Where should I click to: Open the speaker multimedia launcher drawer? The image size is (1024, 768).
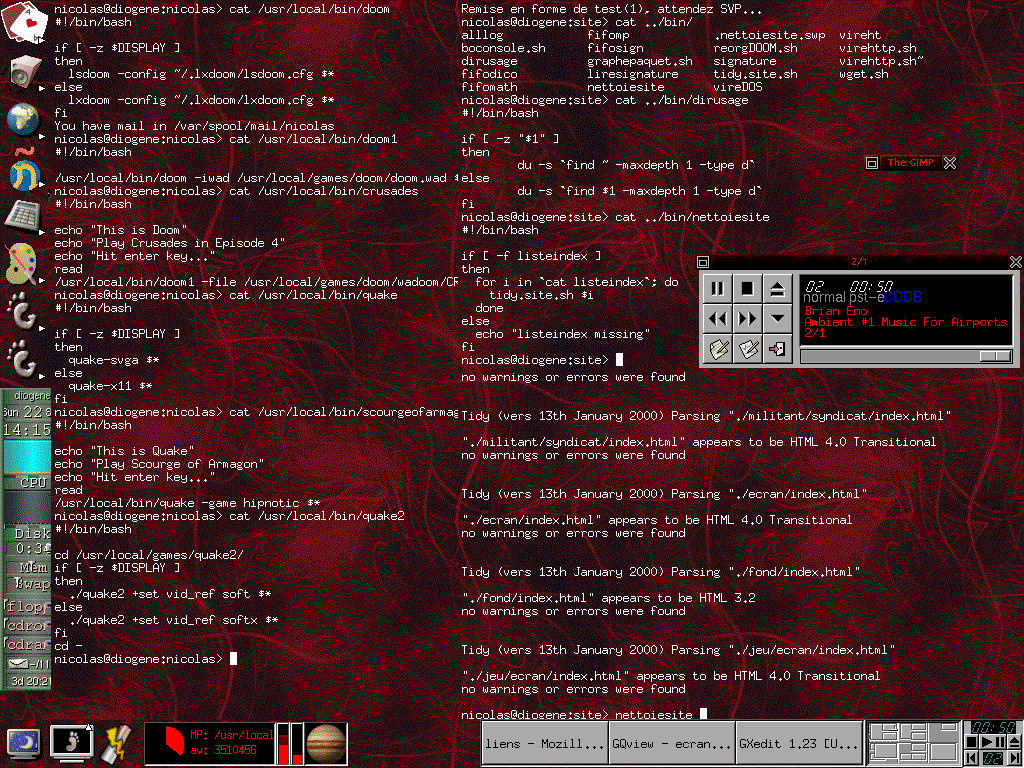[23, 70]
